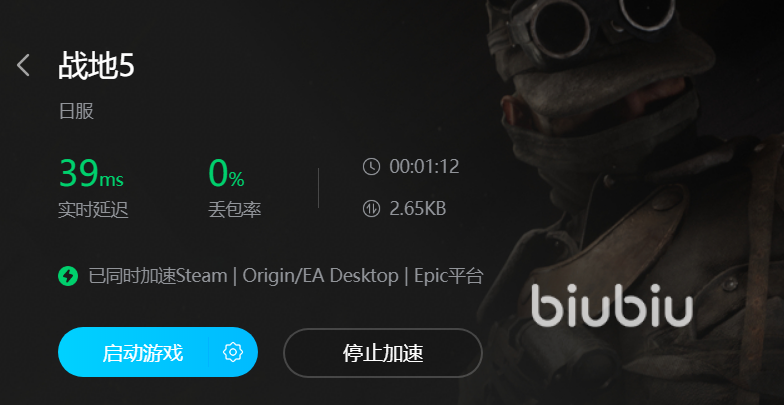Open launch settings gear beside 启动游戏
This screenshot has height=405, width=784.
232,352
